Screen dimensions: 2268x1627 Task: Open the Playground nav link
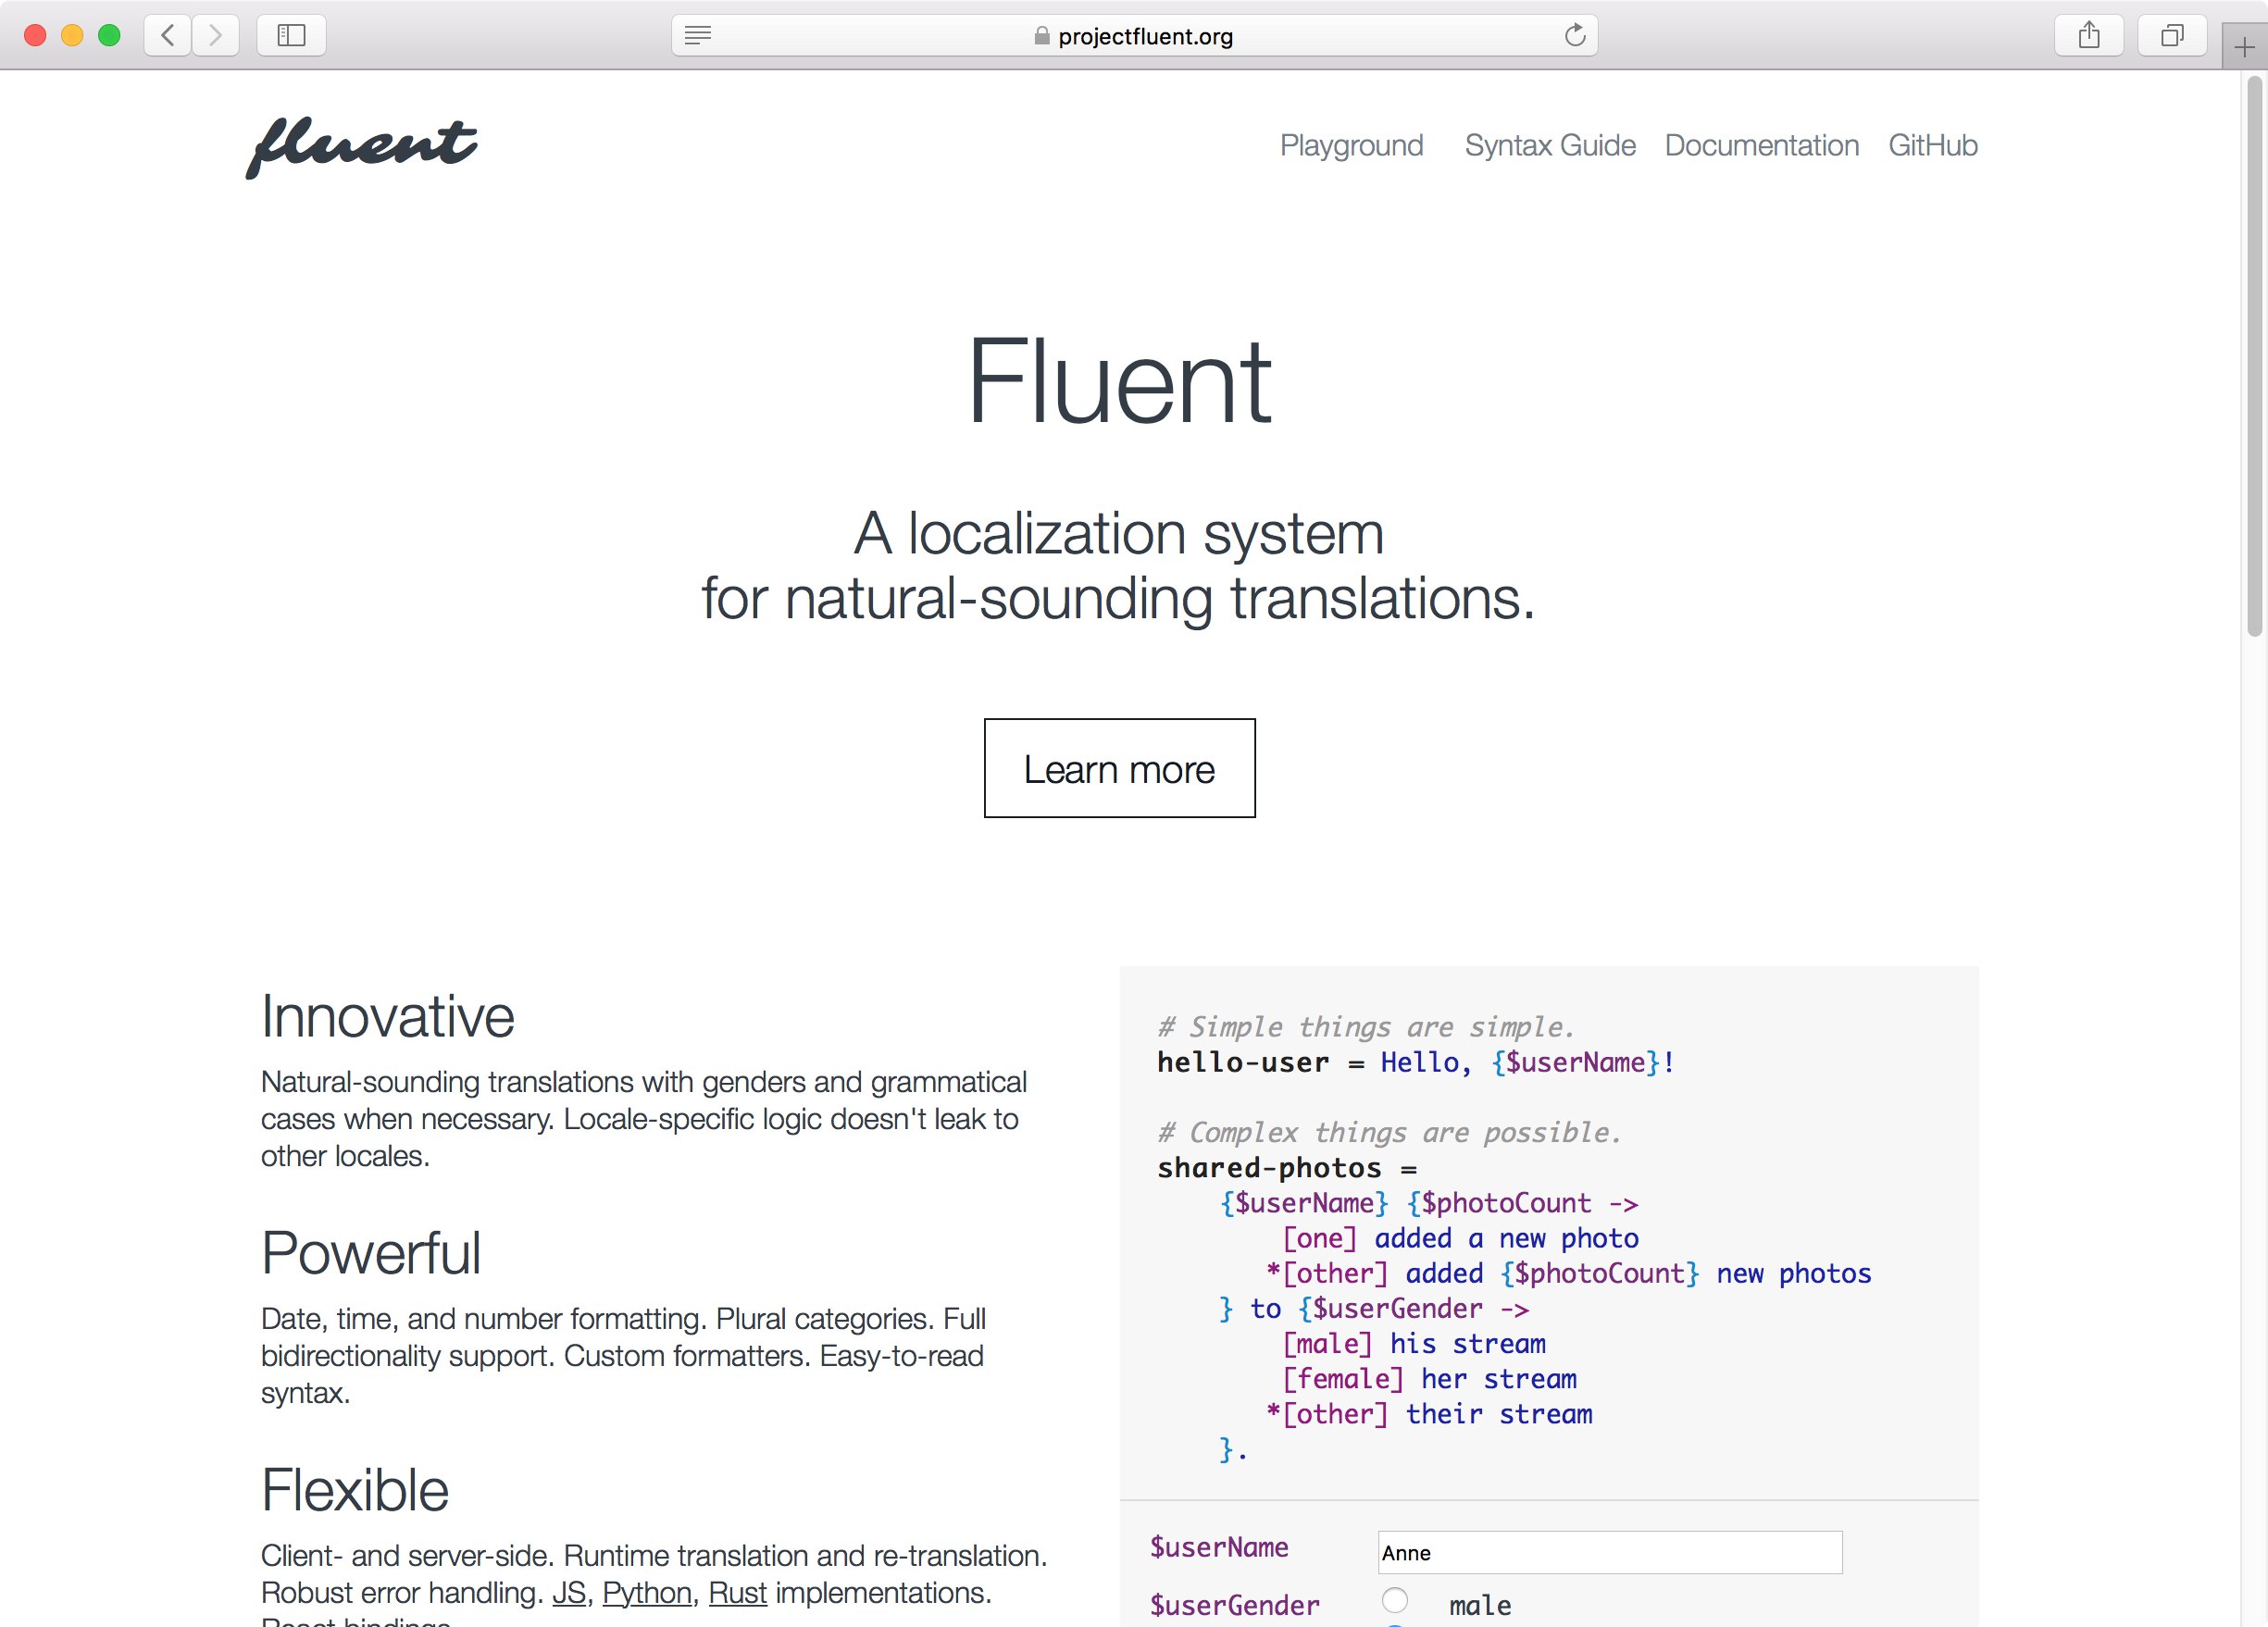(x=1351, y=146)
